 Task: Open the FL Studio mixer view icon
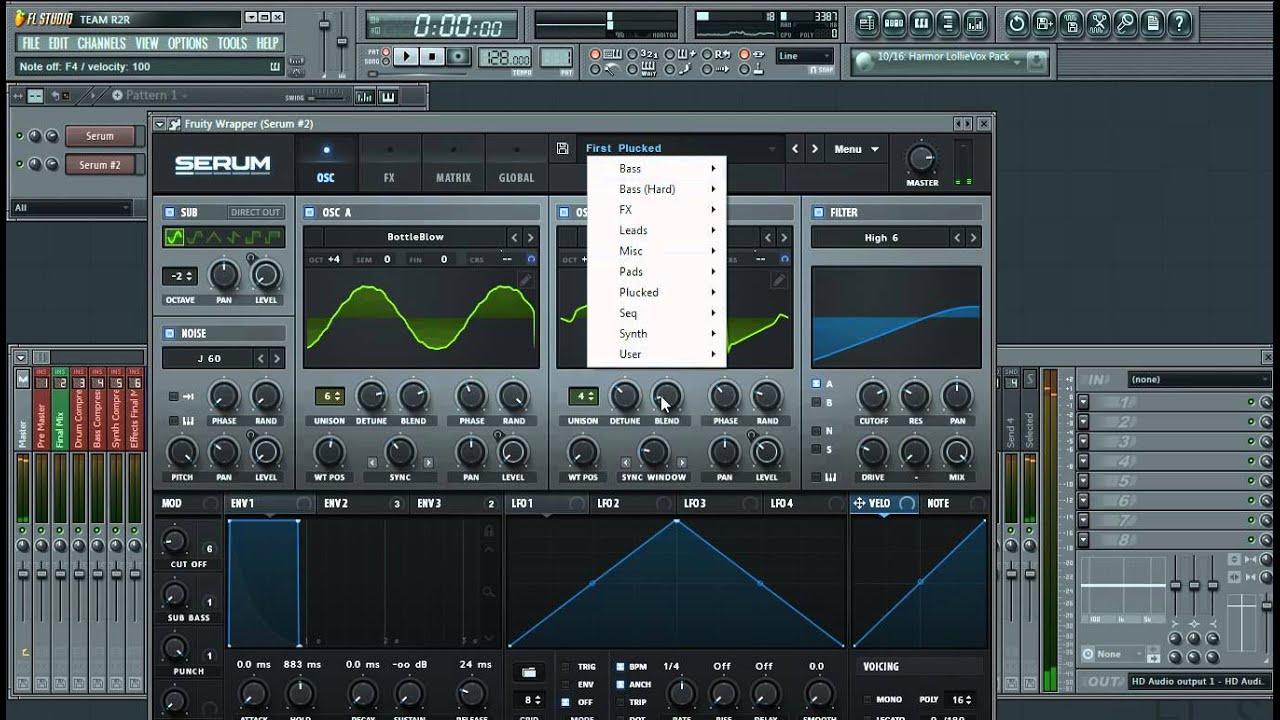coord(976,22)
